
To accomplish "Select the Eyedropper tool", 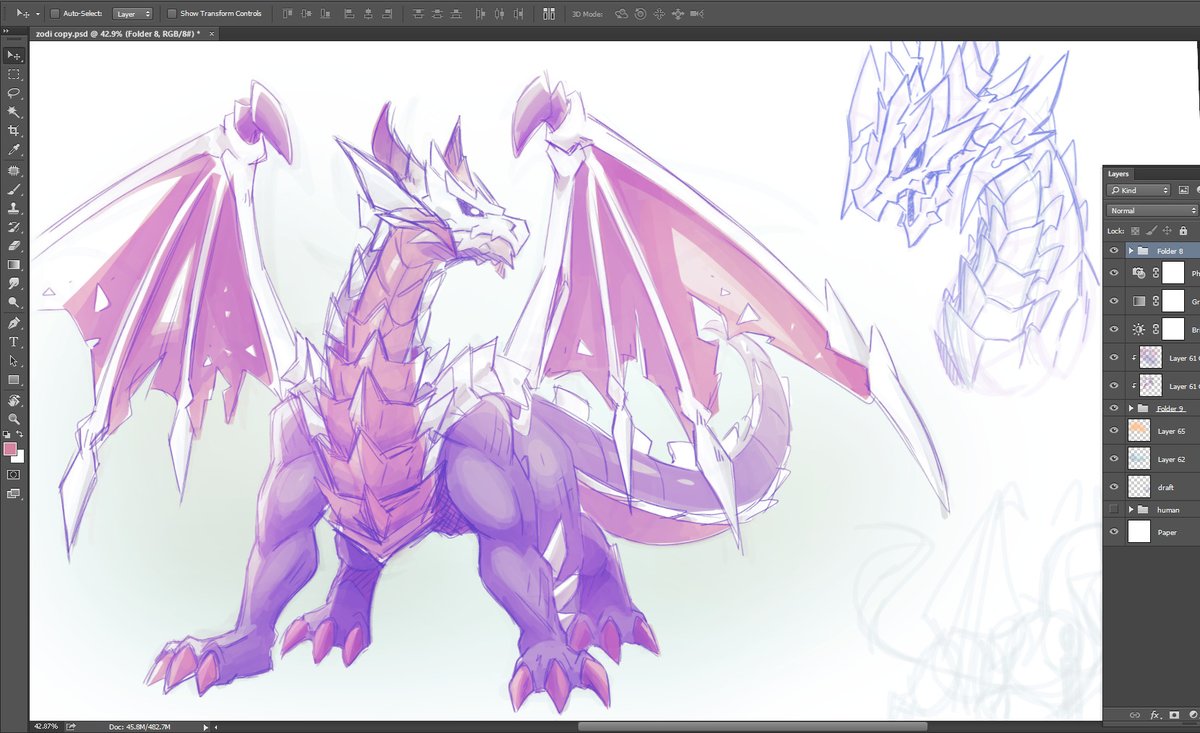I will pos(14,150).
